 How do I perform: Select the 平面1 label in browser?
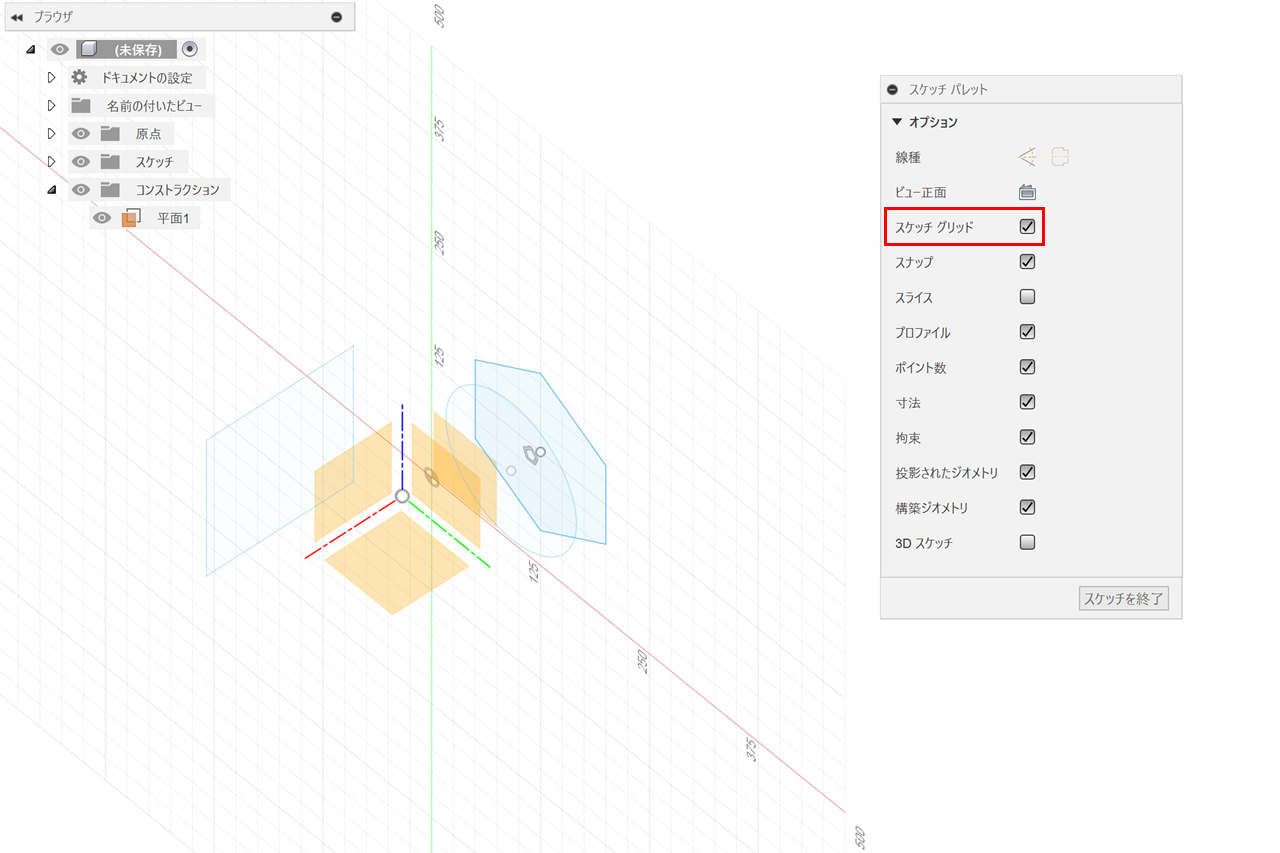click(173, 217)
